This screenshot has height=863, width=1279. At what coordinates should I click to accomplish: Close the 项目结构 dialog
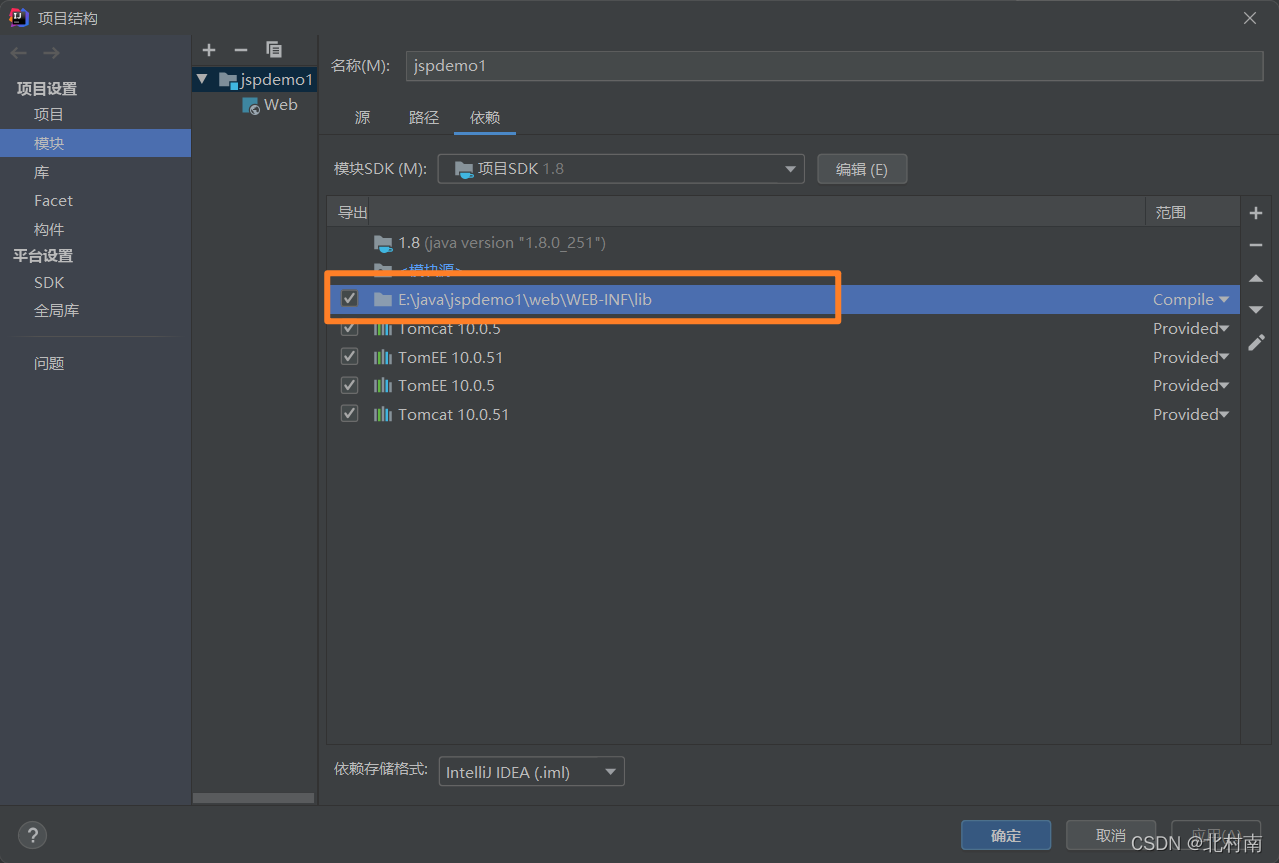click(1250, 18)
